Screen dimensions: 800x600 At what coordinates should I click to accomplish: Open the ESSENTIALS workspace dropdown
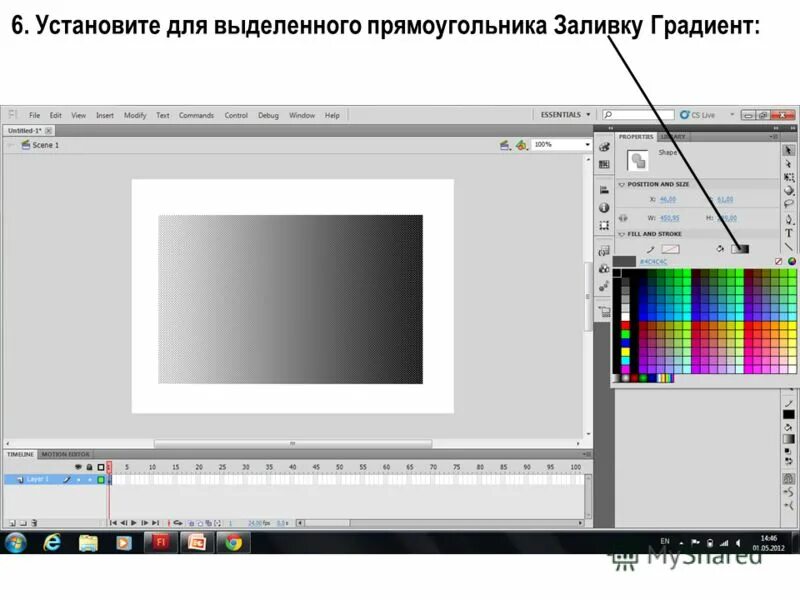point(565,115)
